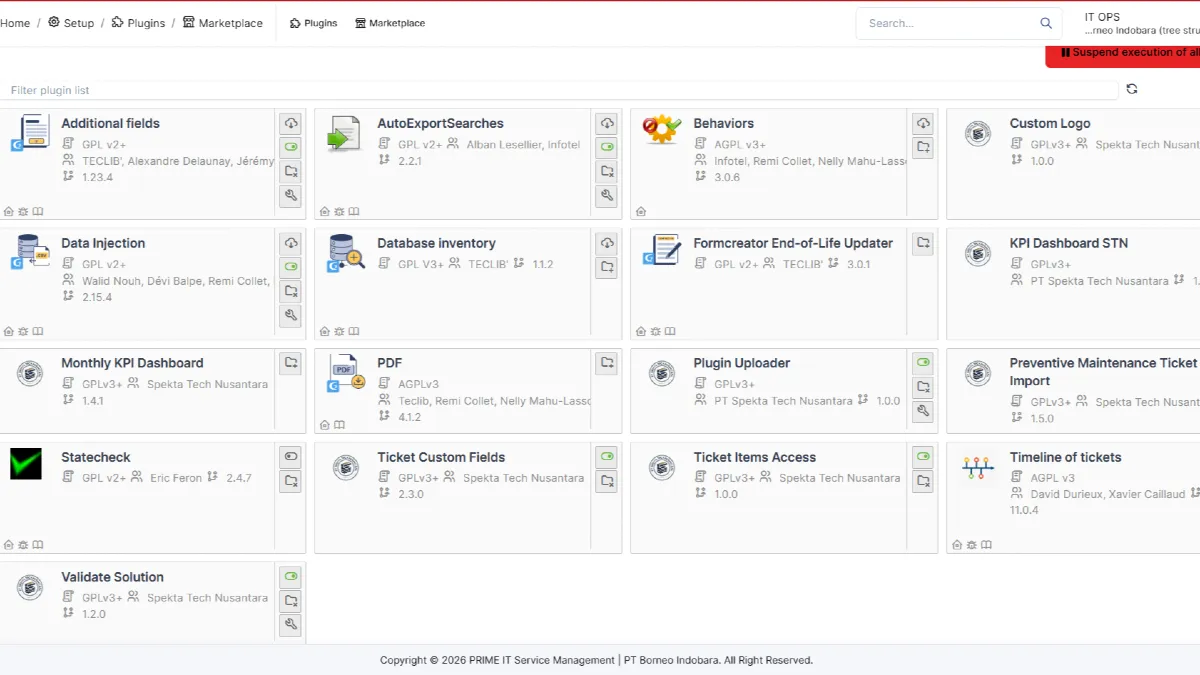Disable the Data Injection plugin toggle
Image resolution: width=1200 pixels, height=675 pixels.
point(291,268)
